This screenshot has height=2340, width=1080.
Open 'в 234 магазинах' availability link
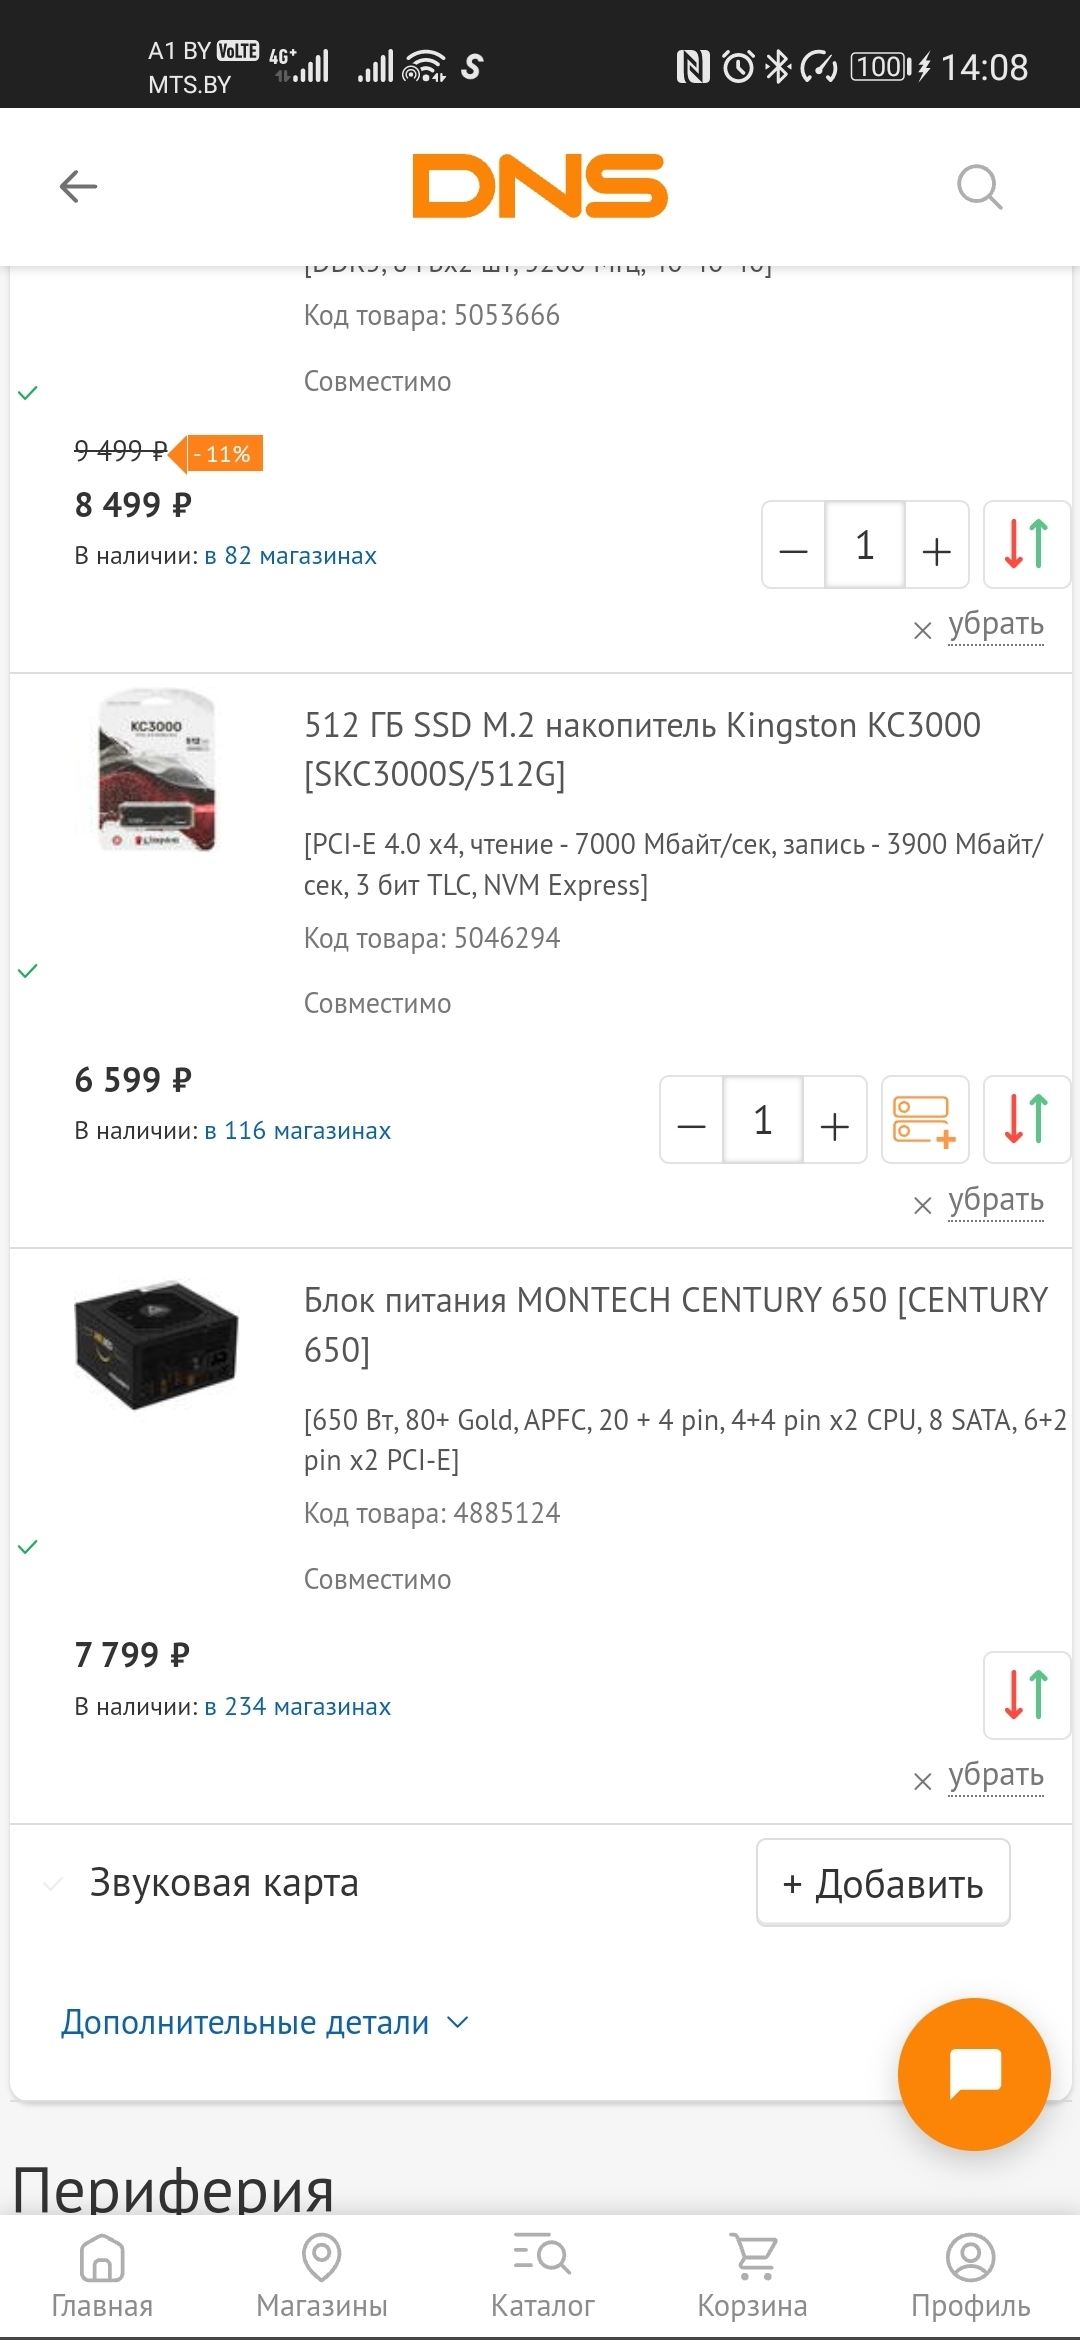tap(297, 1706)
